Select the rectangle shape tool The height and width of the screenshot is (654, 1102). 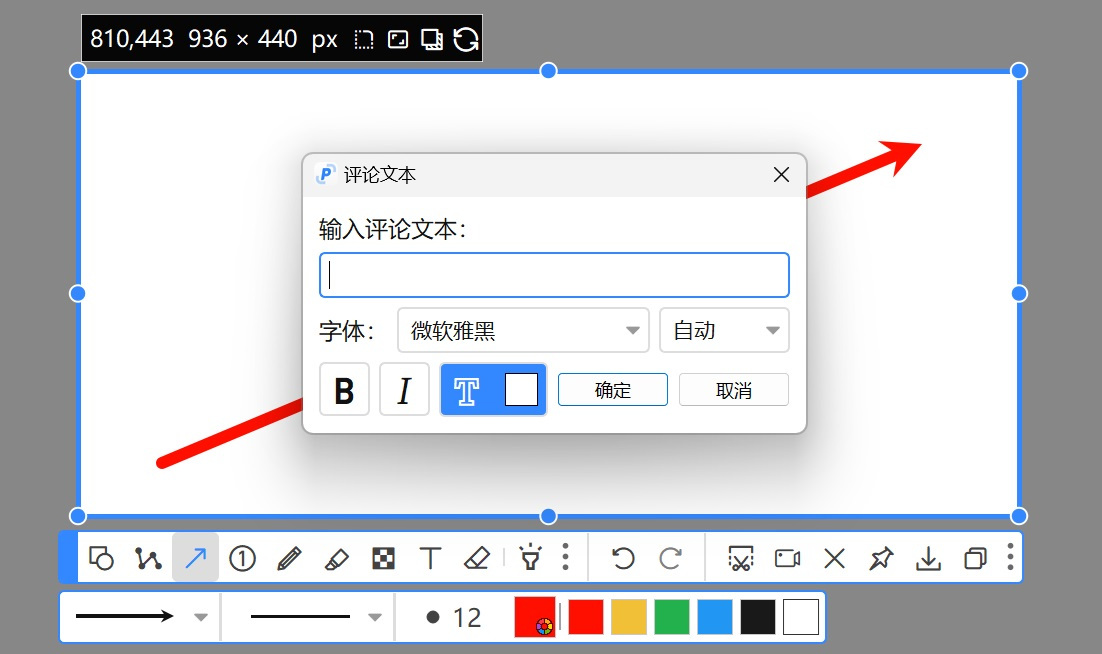pyautogui.click(x=101, y=558)
